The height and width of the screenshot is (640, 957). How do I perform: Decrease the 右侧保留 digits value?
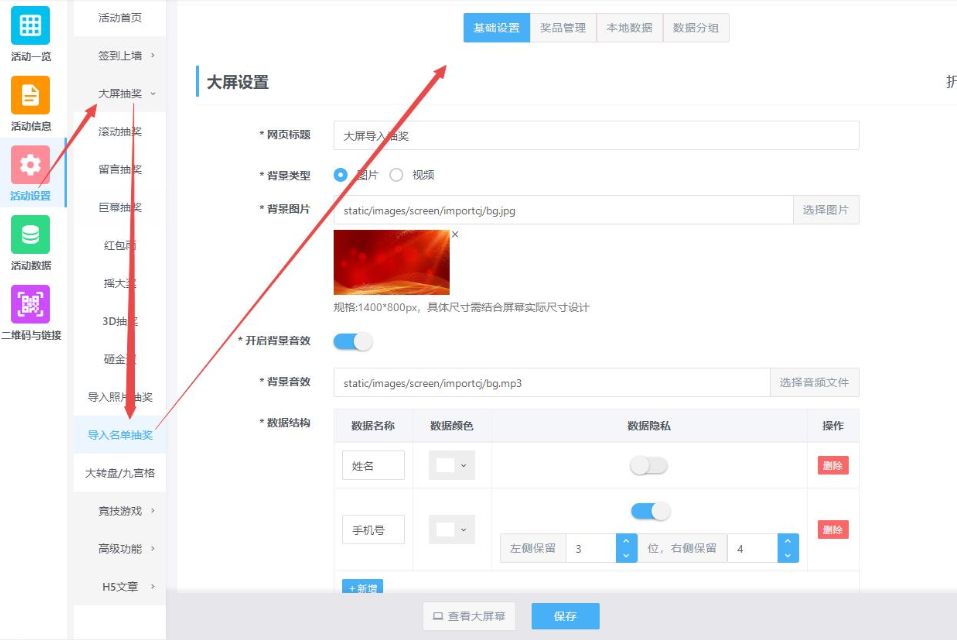[787, 555]
